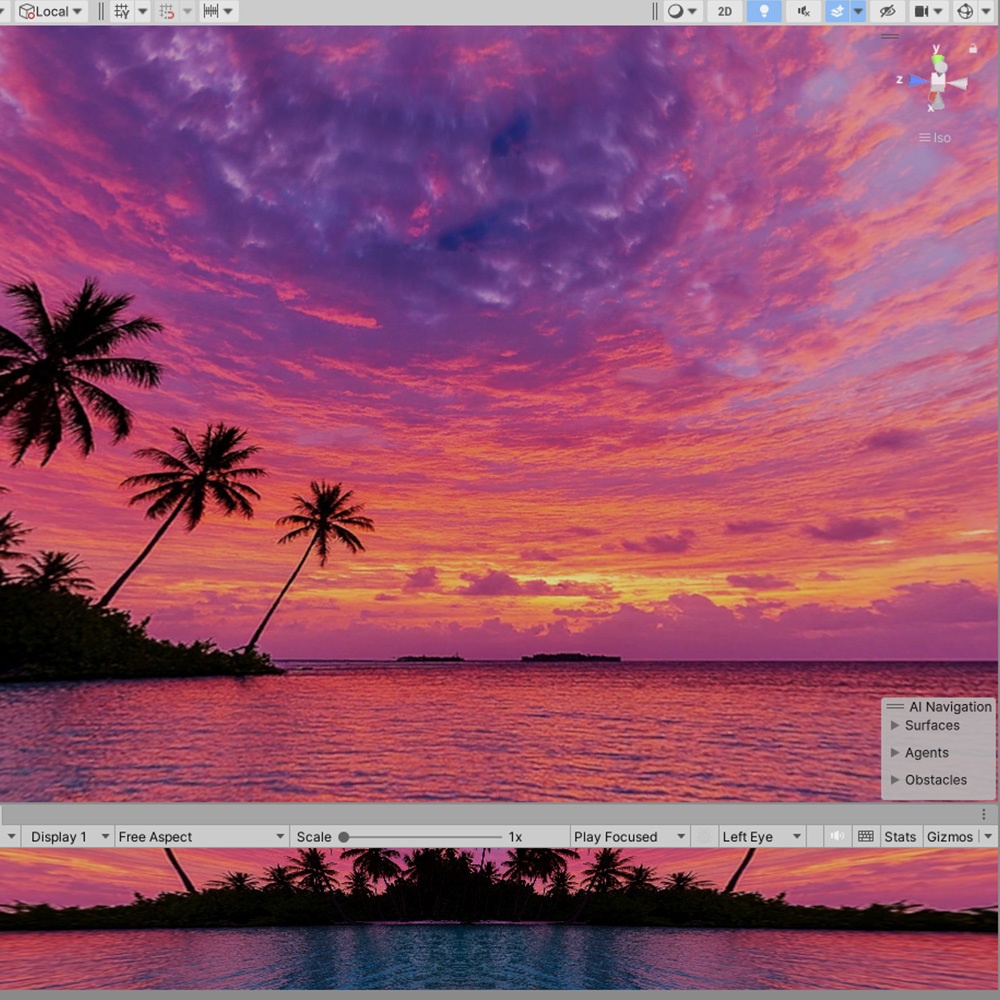Click the right toolbar section drag handle
The image size is (1000, 1000).
click(654, 11)
